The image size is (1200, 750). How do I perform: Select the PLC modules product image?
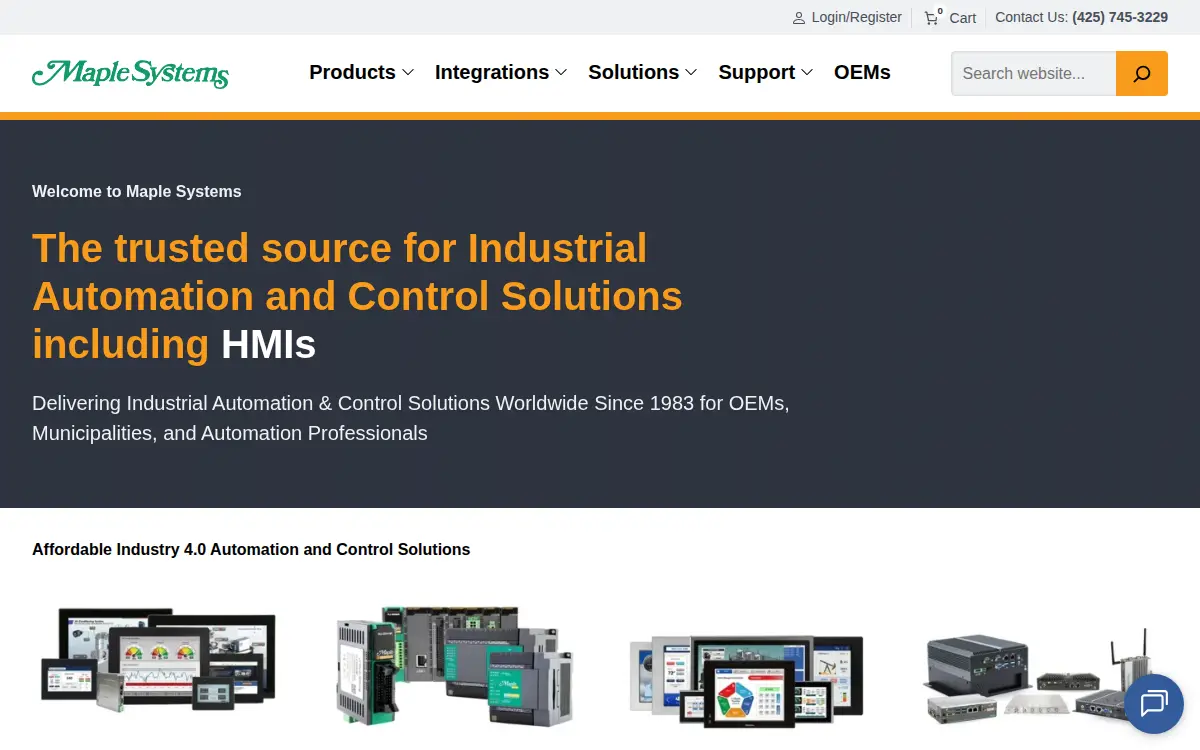click(x=455, y=664)
